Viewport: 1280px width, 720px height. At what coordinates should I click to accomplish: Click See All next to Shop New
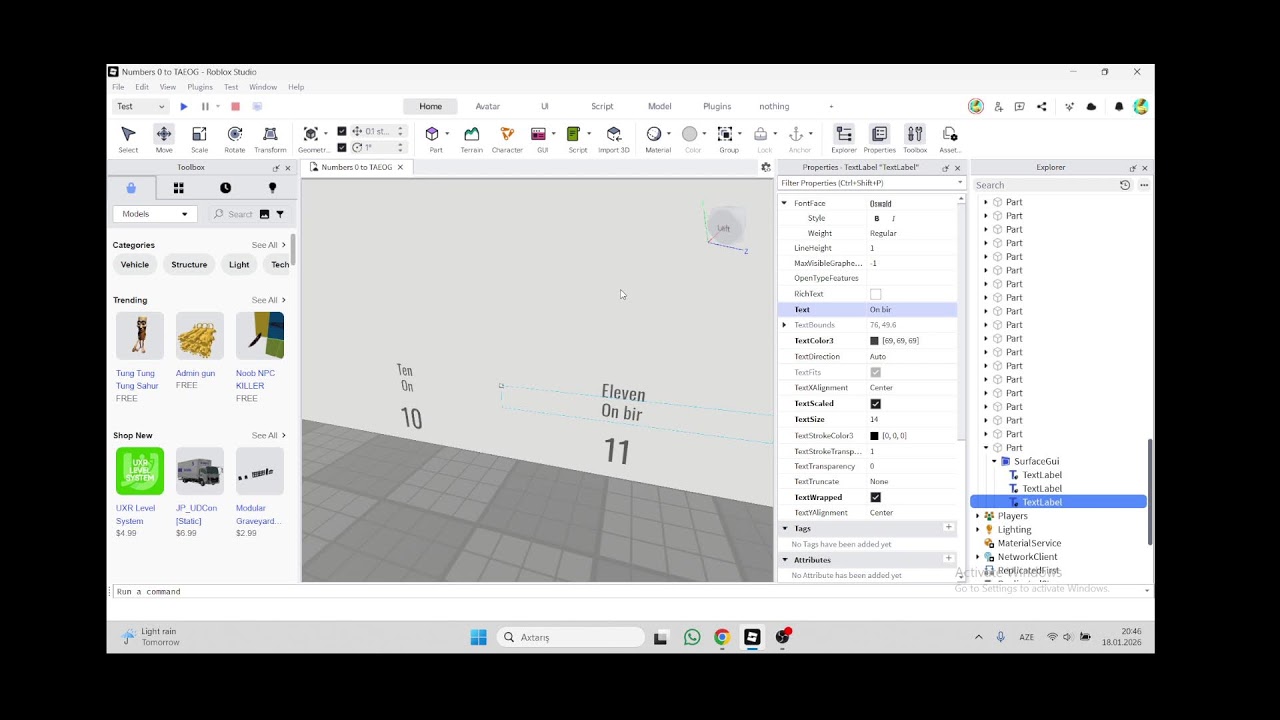(x=268, y=435)
